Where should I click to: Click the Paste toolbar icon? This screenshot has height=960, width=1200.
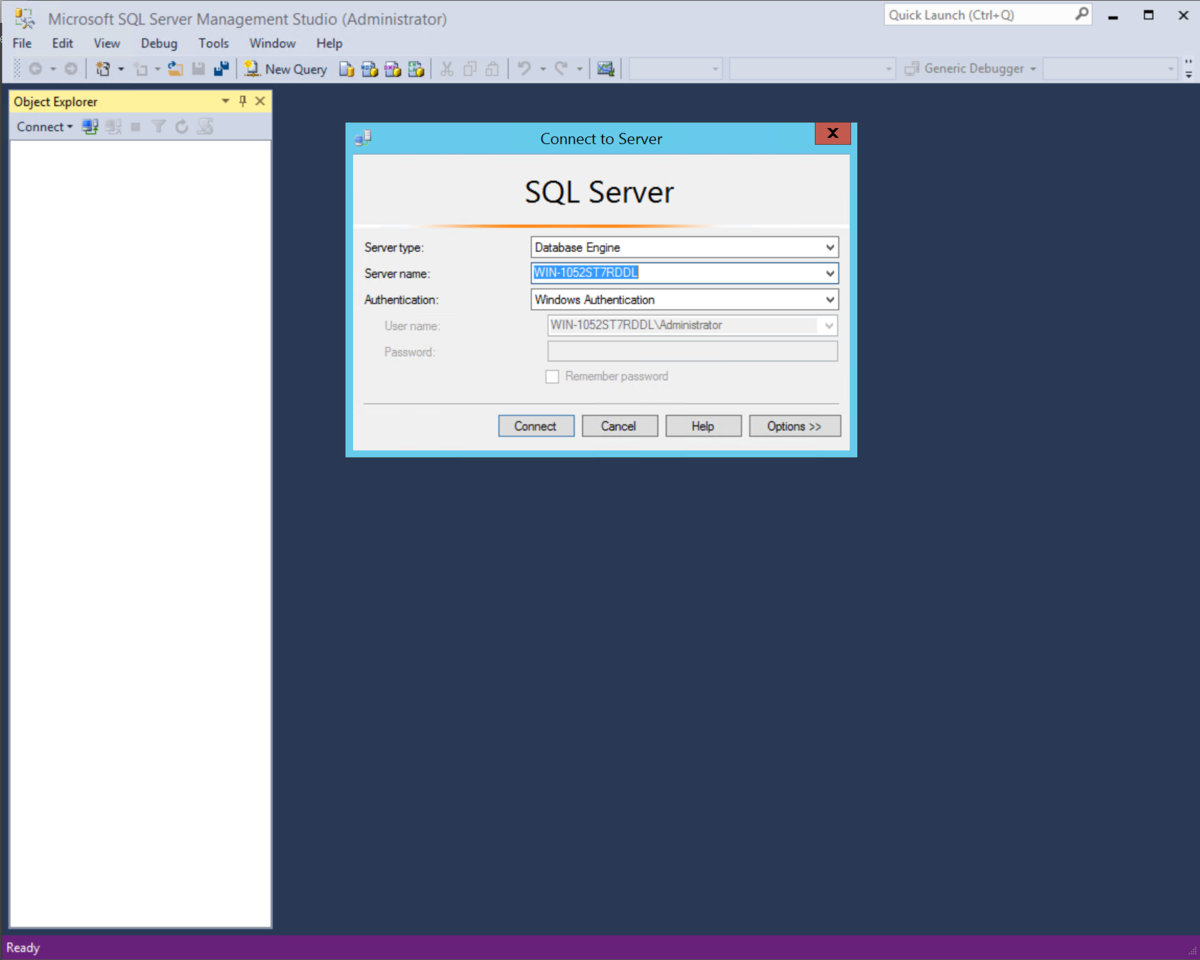click(x=492, y=69)
